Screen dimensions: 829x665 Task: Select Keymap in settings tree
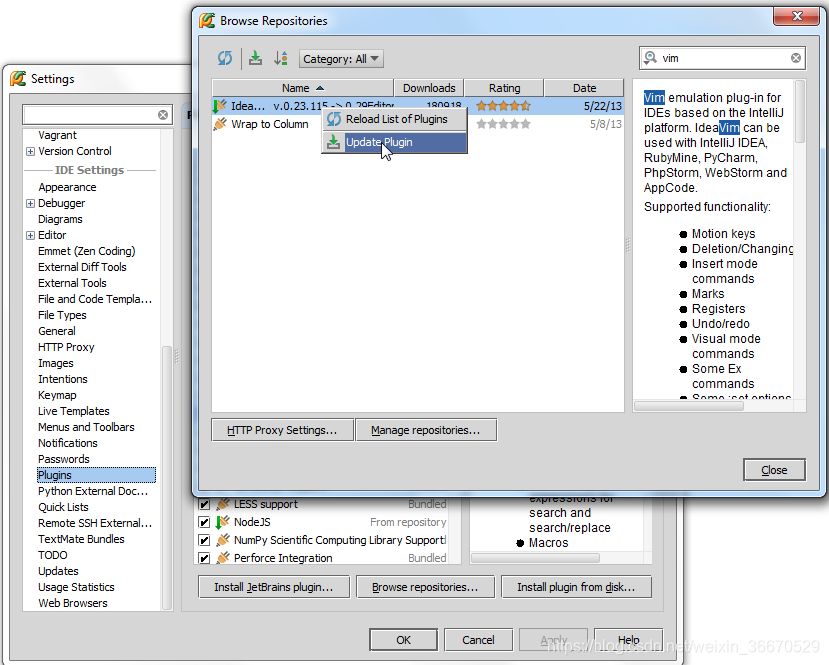tap(57, 395)
